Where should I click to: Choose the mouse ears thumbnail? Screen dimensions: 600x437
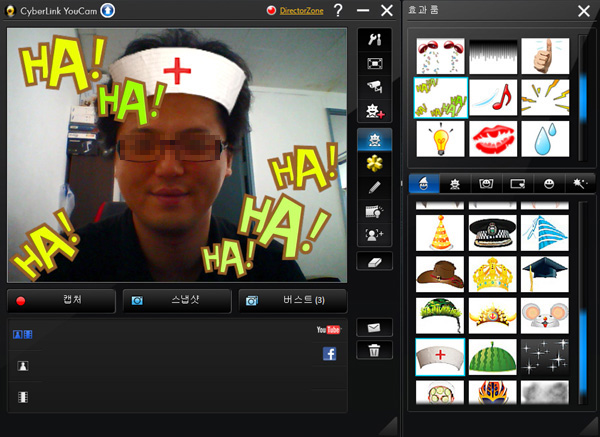pyautogui.click(x=545, y=316)
